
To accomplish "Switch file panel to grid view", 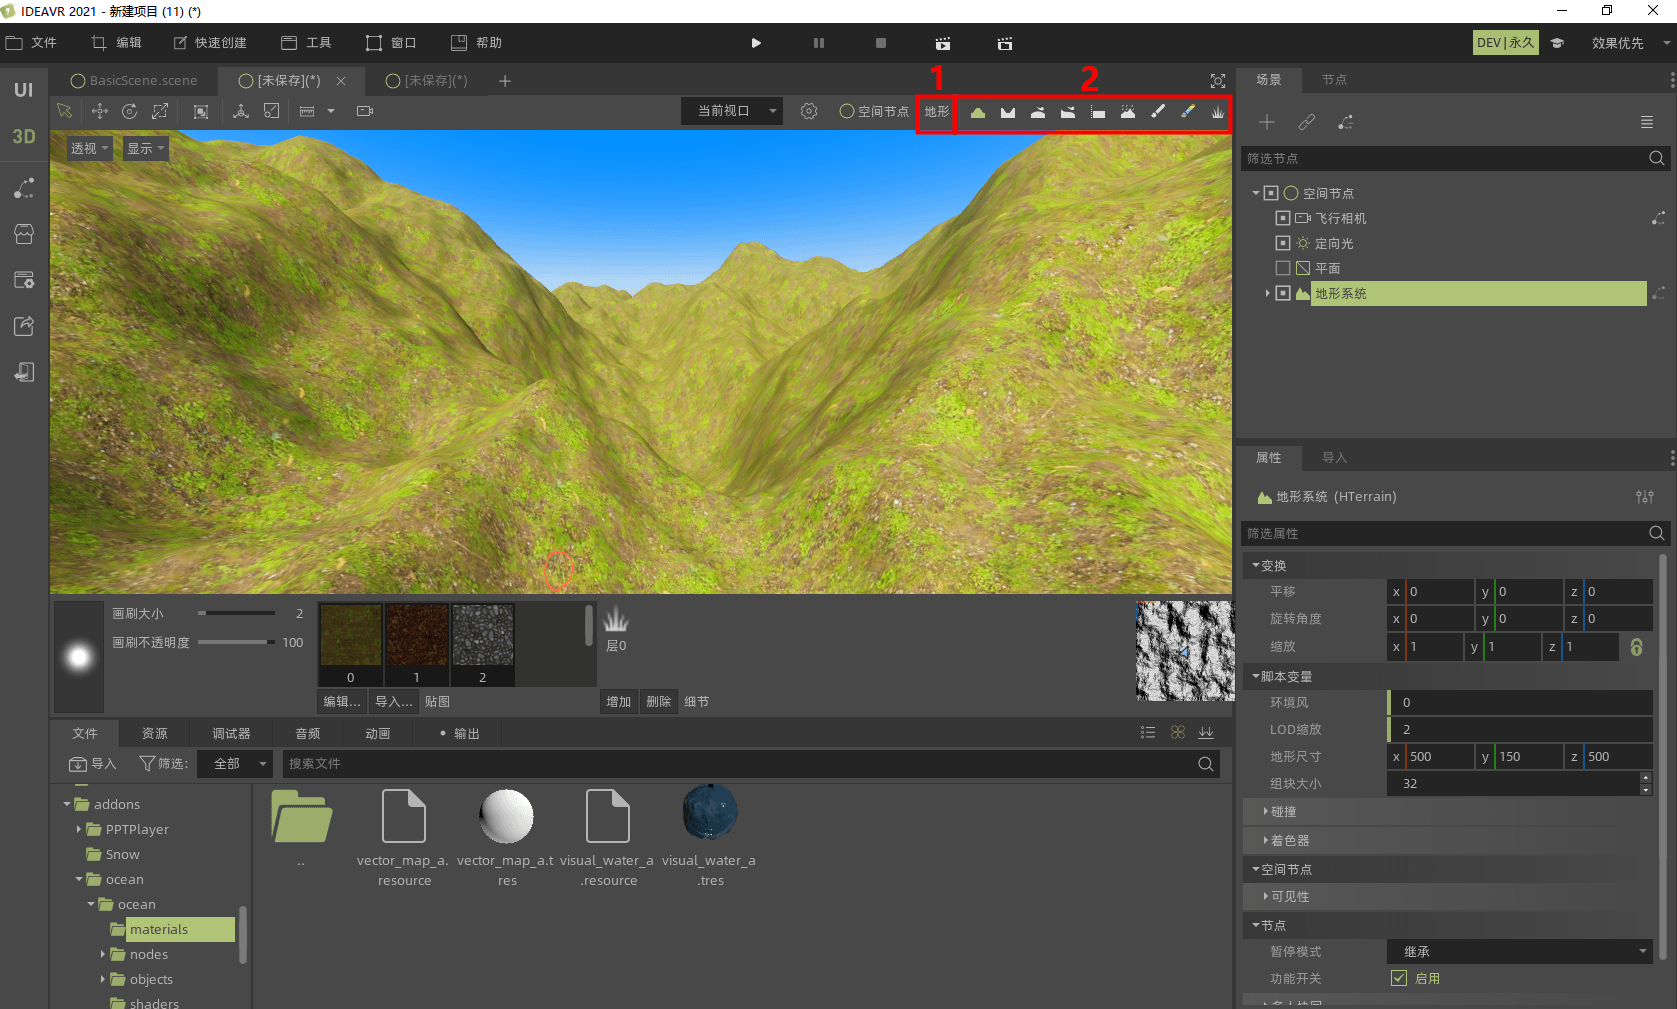I will pyautogui.click(x=1178, y=733).
